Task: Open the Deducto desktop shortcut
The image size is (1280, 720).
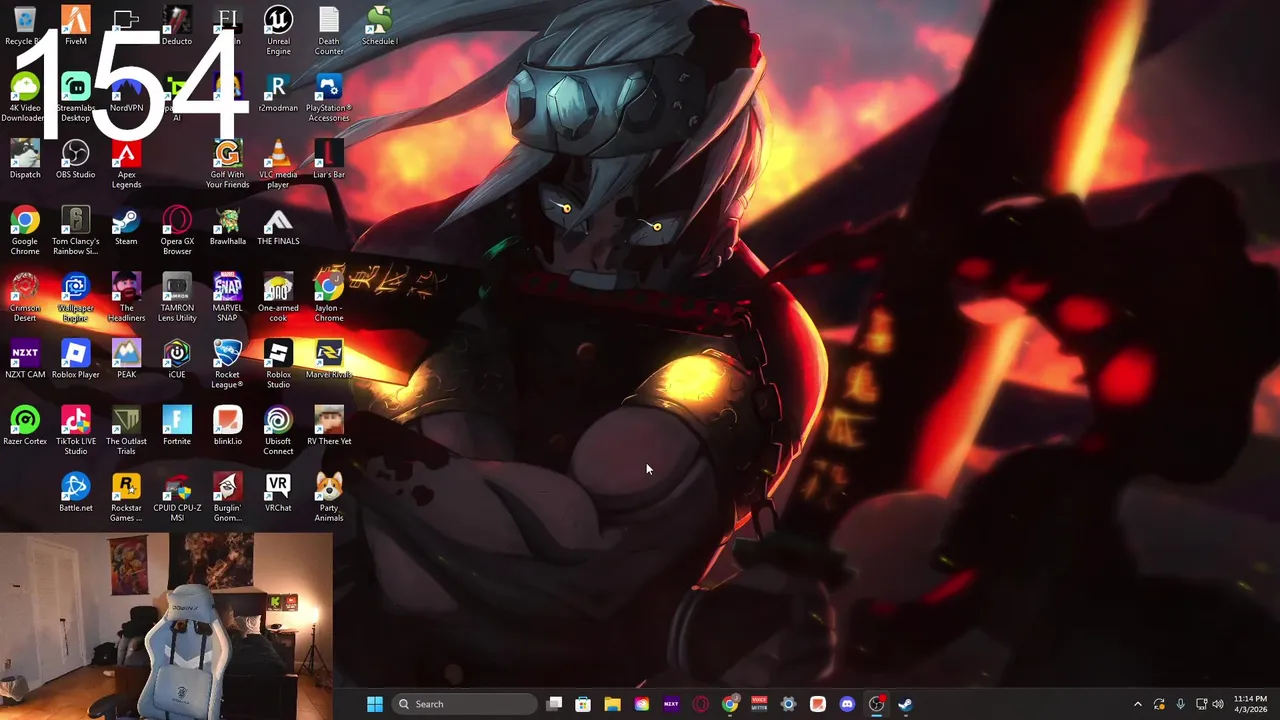Action: [x=177, y=26]
